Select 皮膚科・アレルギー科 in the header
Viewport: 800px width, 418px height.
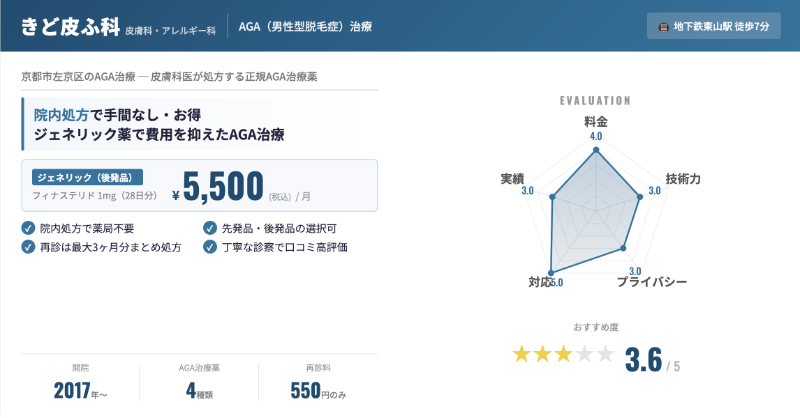coord(170,30)
